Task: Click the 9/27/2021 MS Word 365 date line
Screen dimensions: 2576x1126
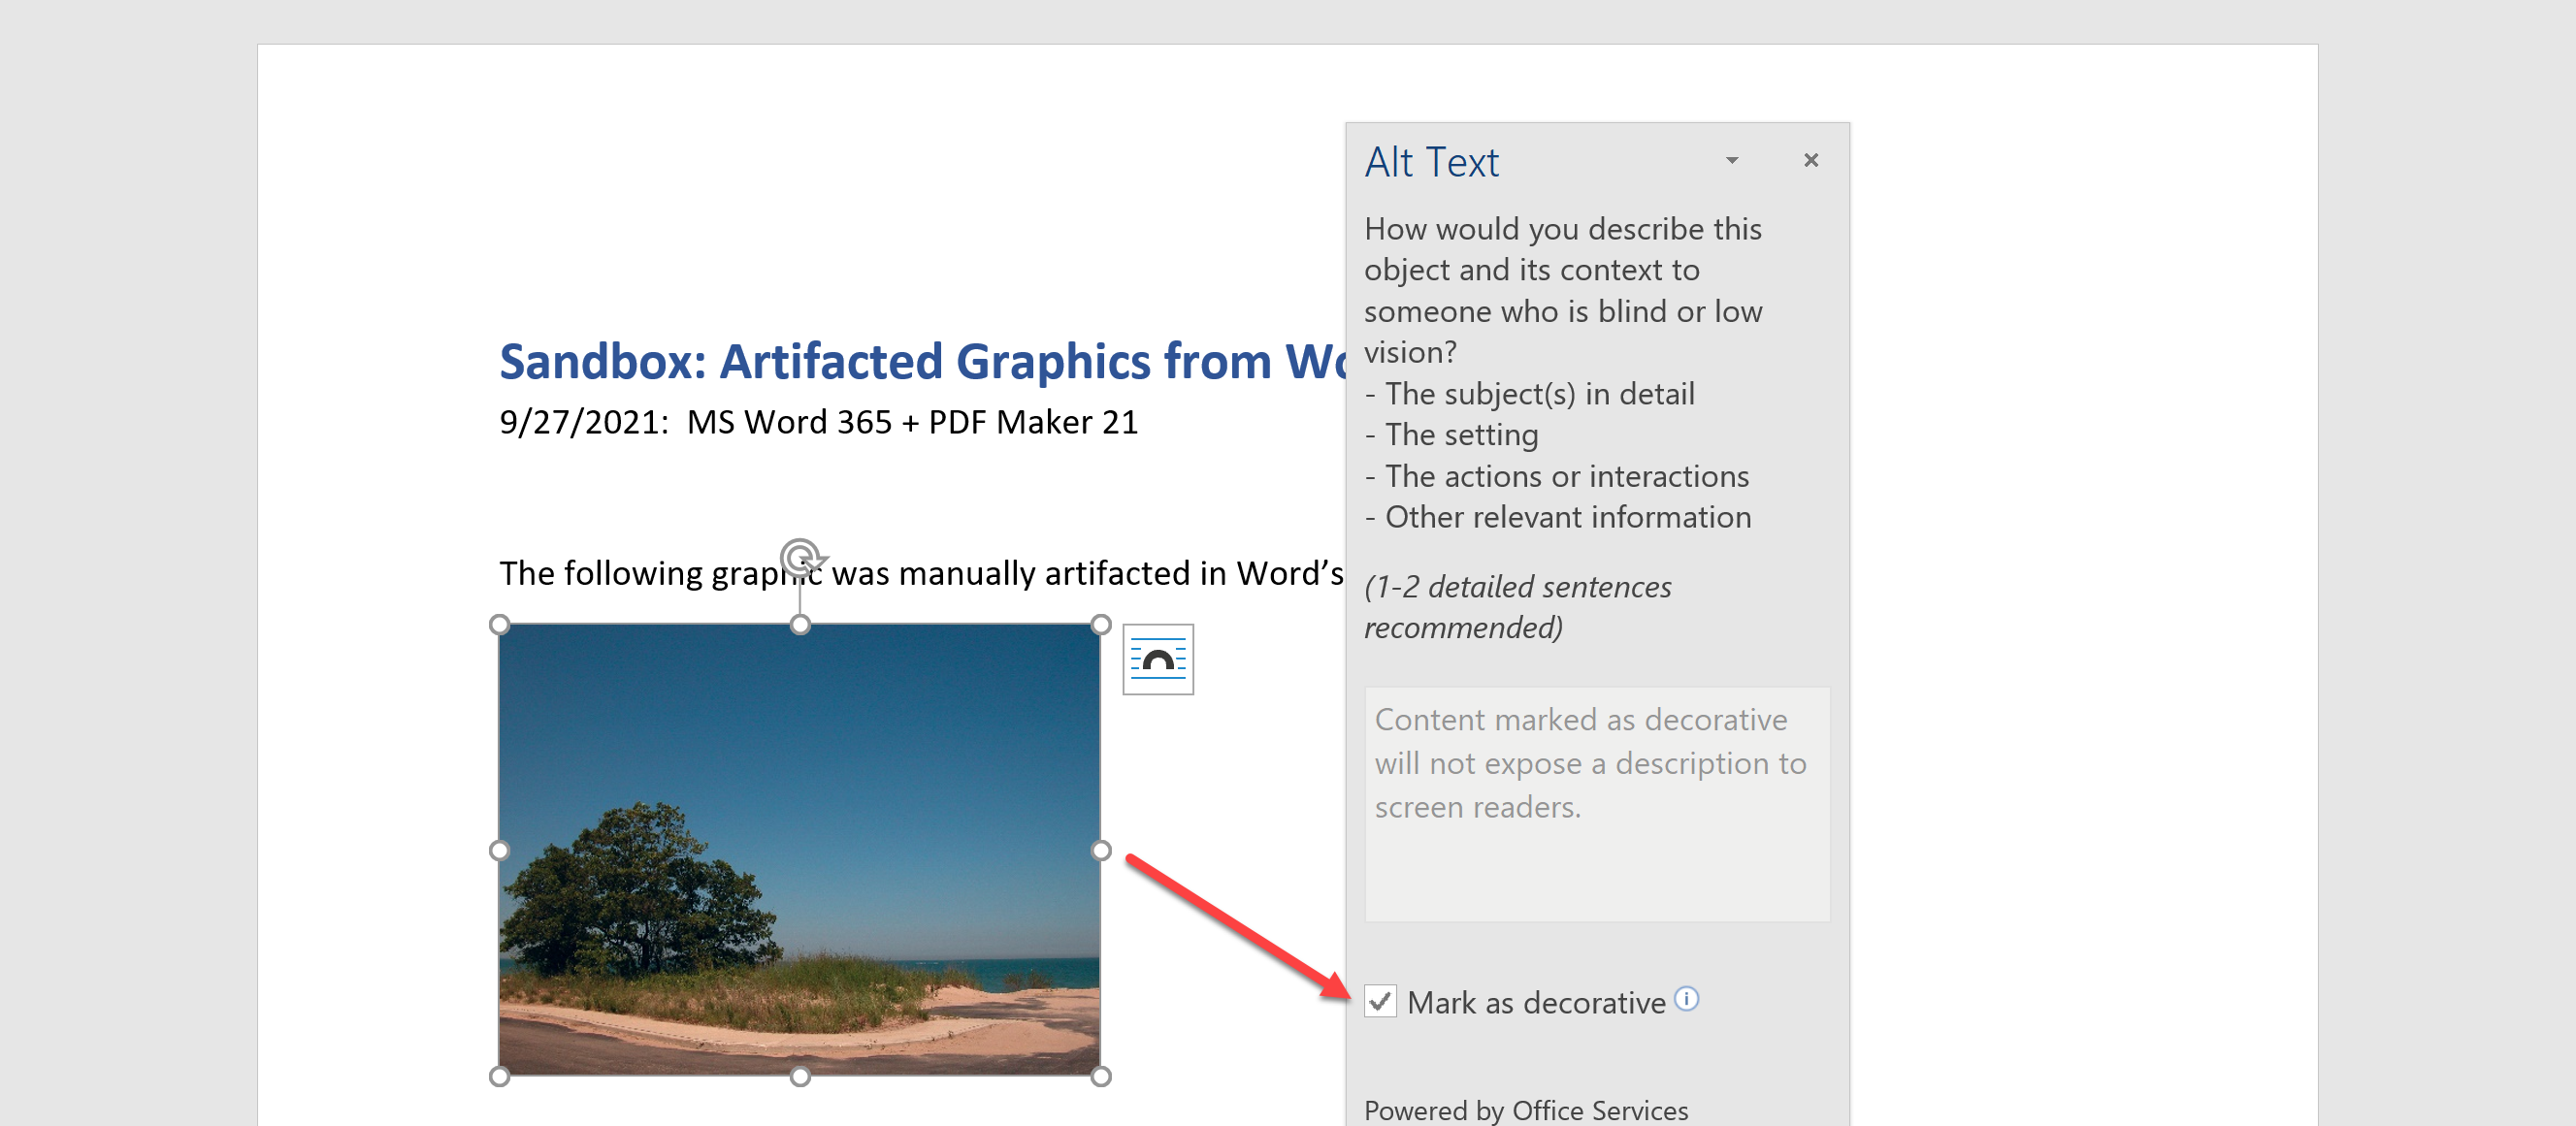Action: [x=818, y=422]
